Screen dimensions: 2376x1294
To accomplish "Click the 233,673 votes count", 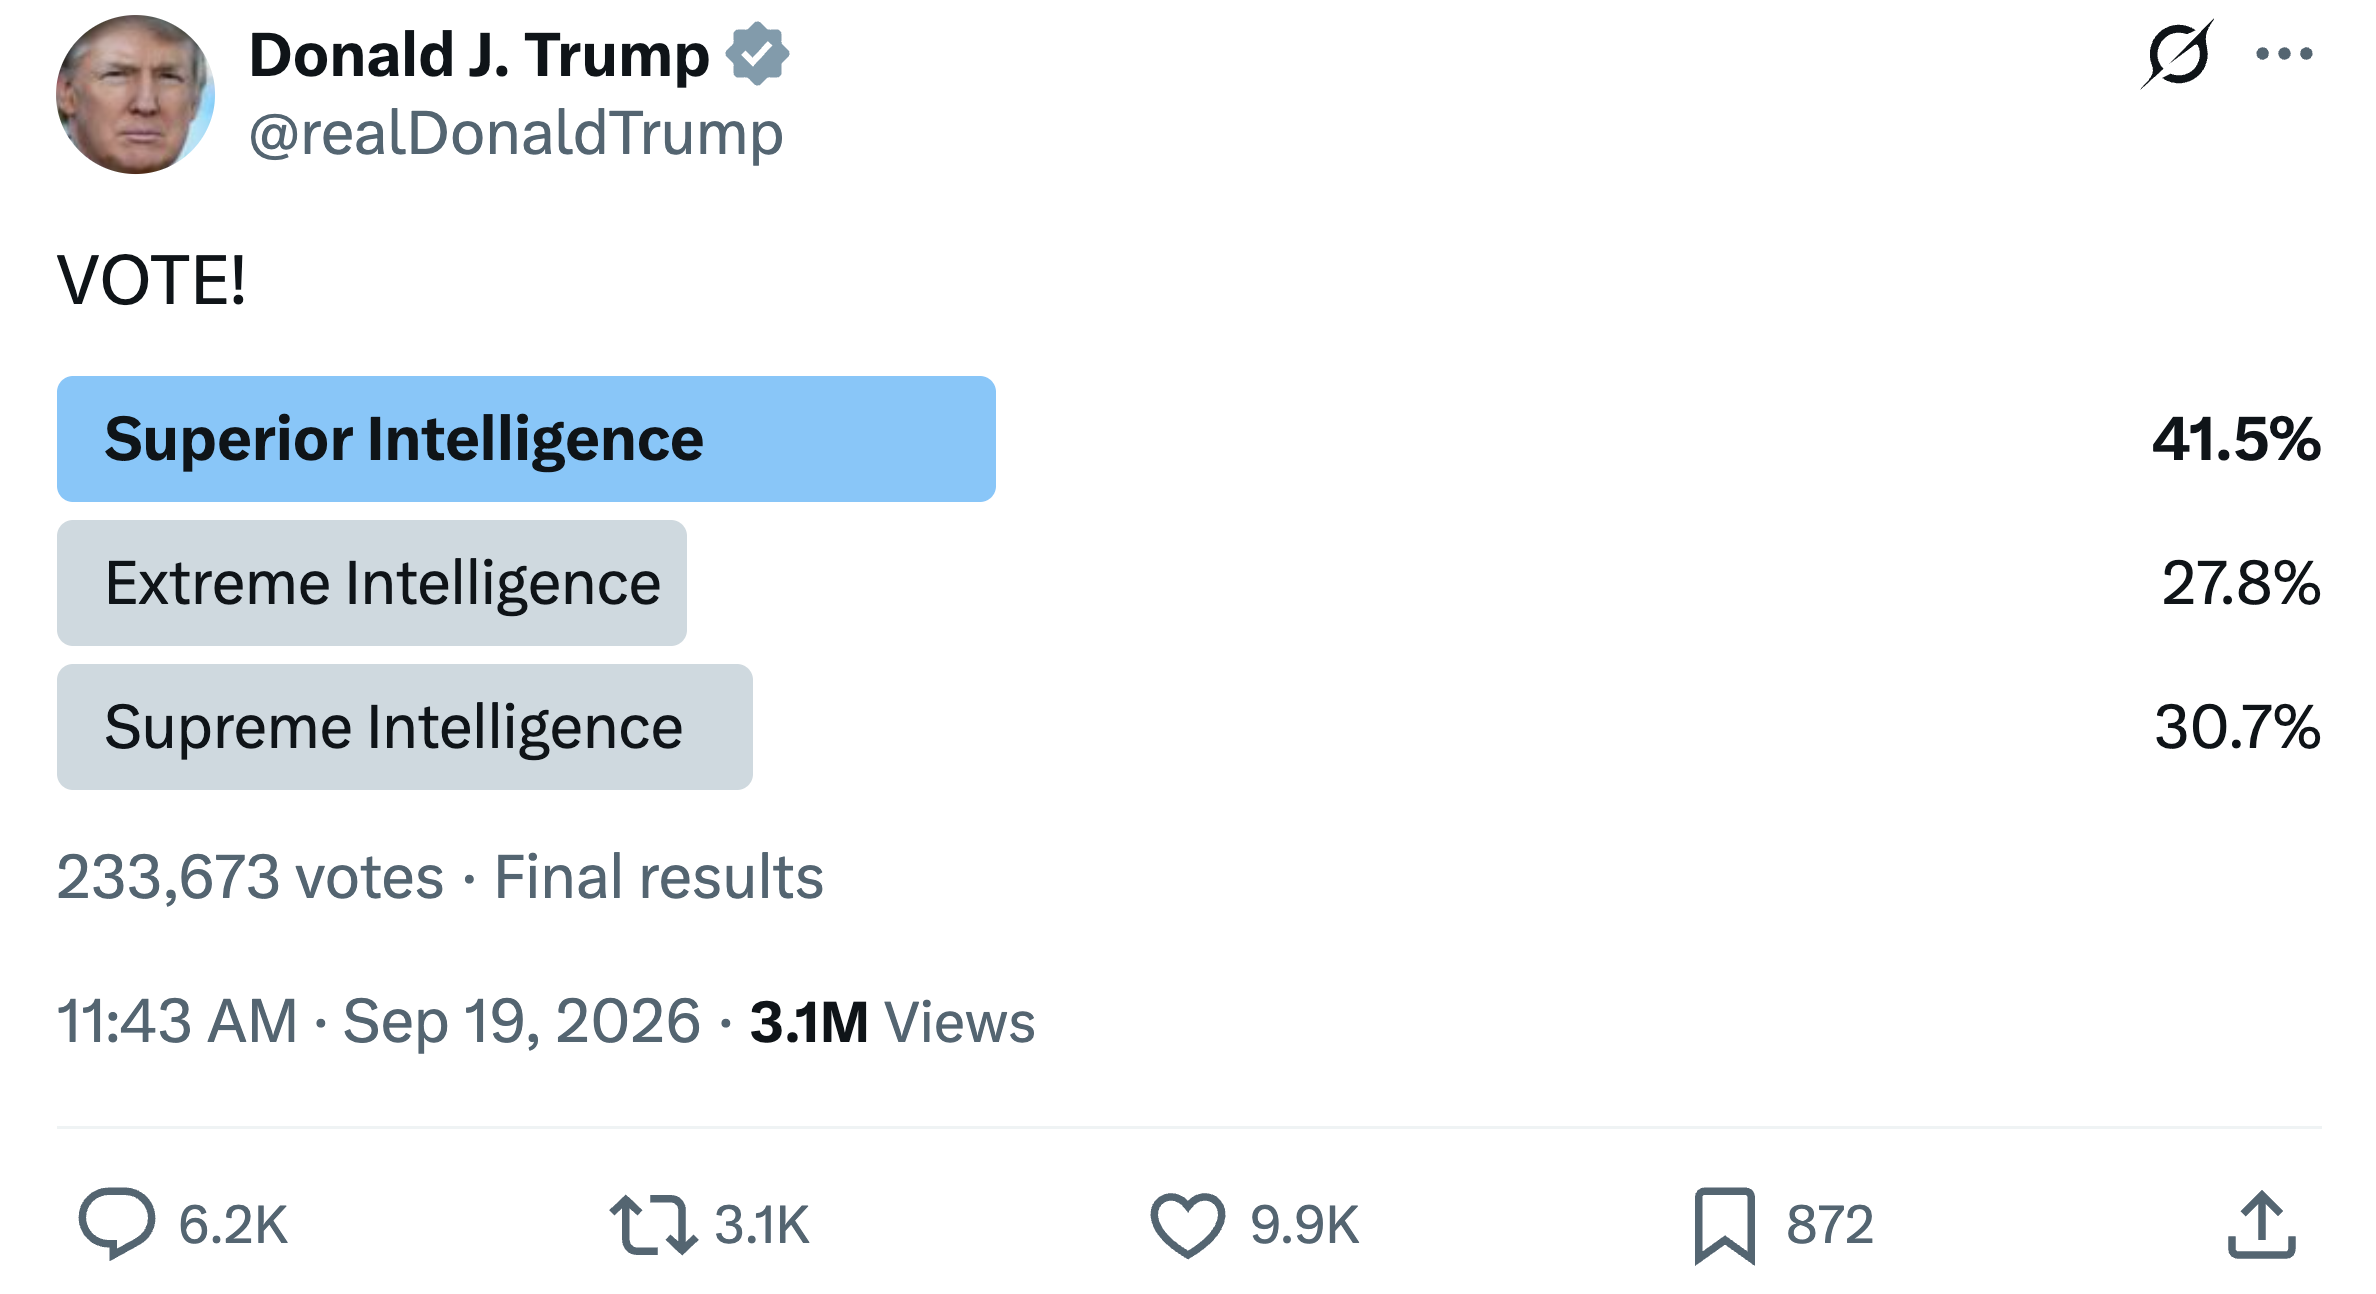I will pyautogui.click(x=250, y=877).
